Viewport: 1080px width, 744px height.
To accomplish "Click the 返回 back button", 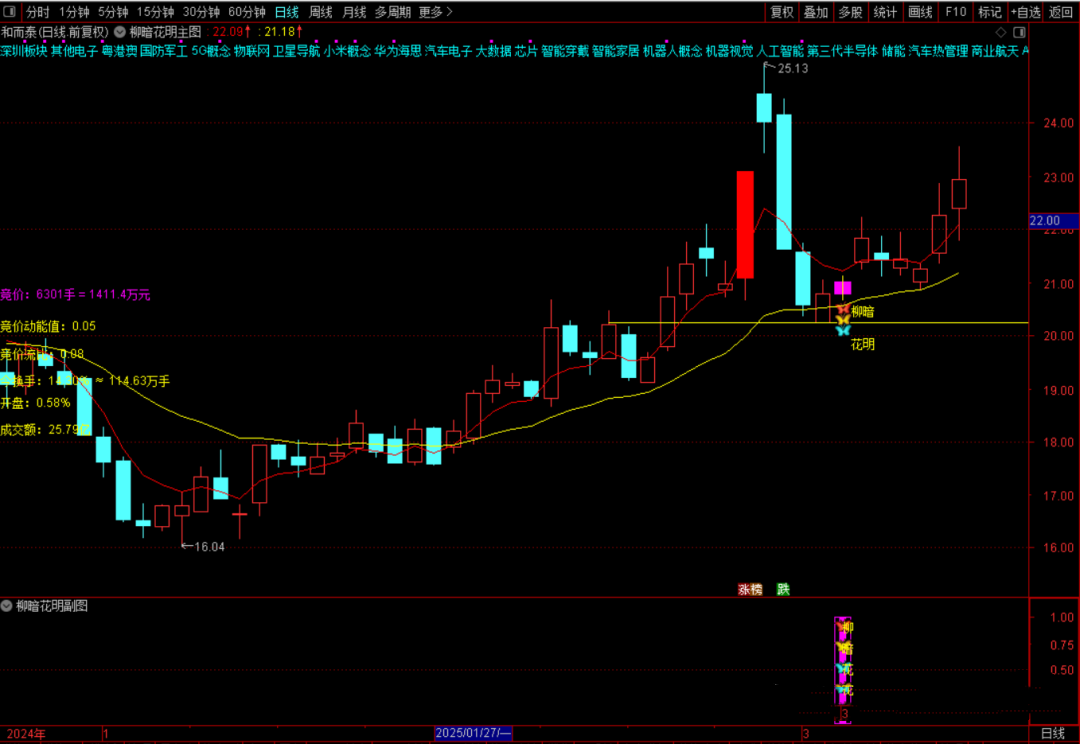I will tap(1061, 12).
